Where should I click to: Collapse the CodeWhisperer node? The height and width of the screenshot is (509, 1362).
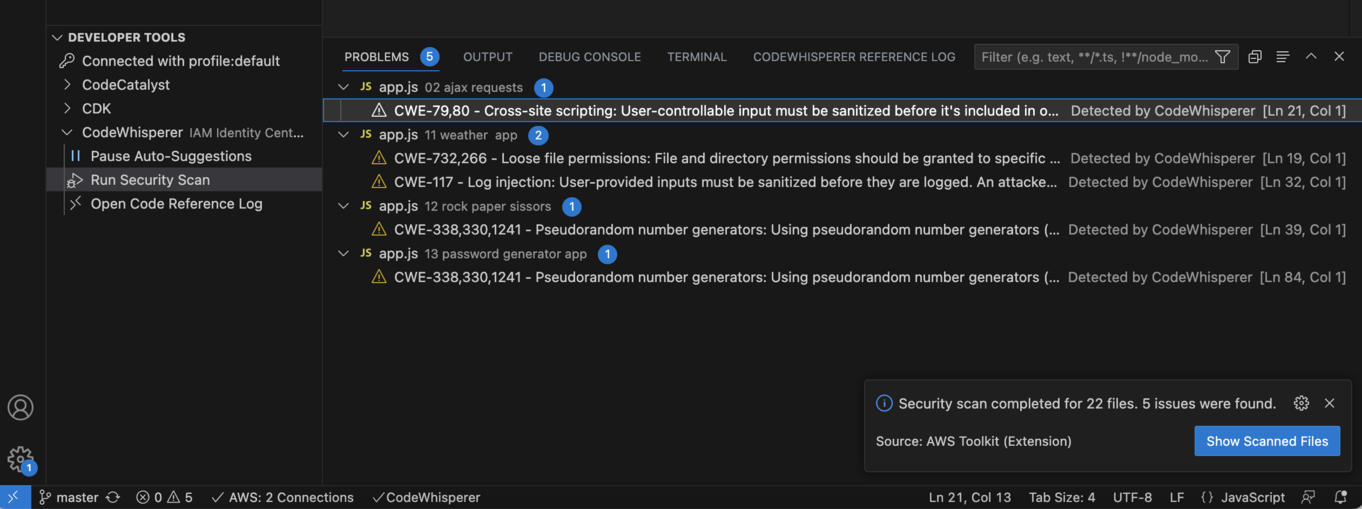click(x=67, y=132)
